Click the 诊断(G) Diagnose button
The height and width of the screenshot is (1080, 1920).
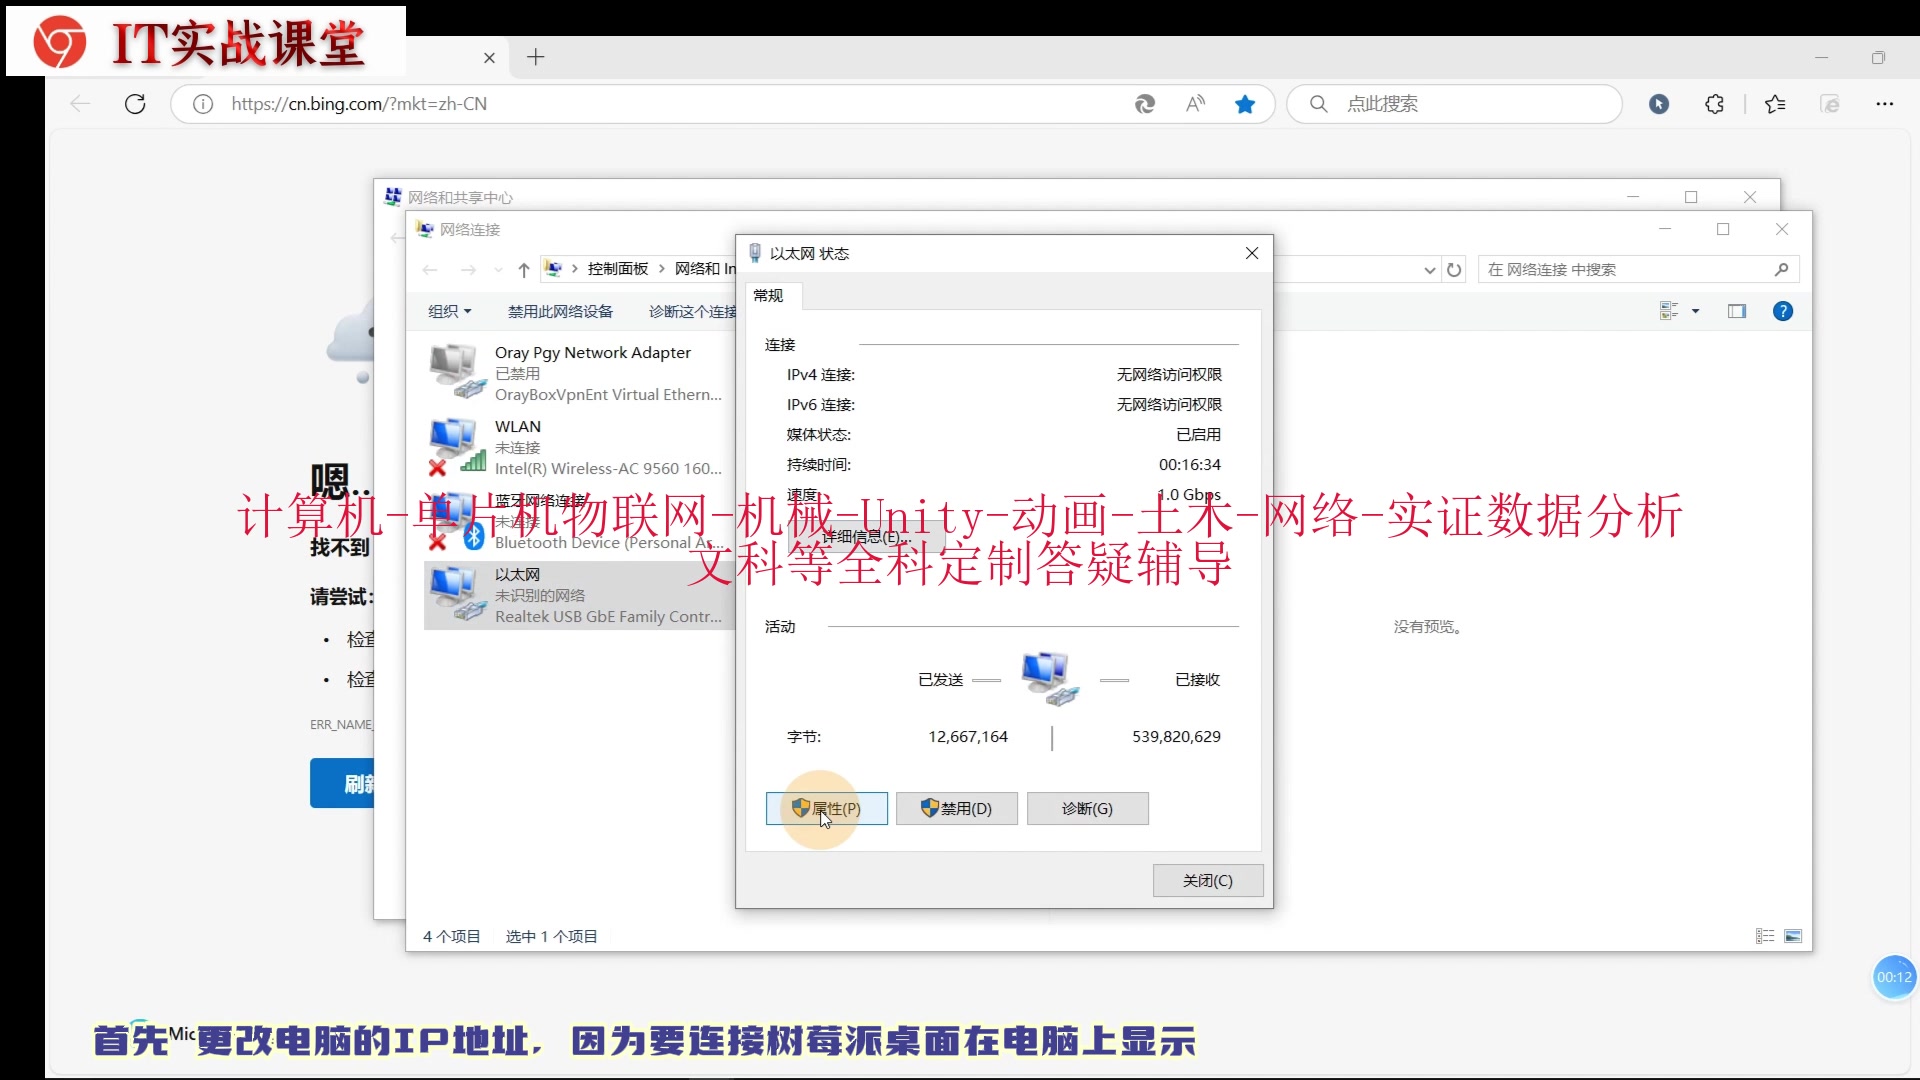[x=1087, y=808]
